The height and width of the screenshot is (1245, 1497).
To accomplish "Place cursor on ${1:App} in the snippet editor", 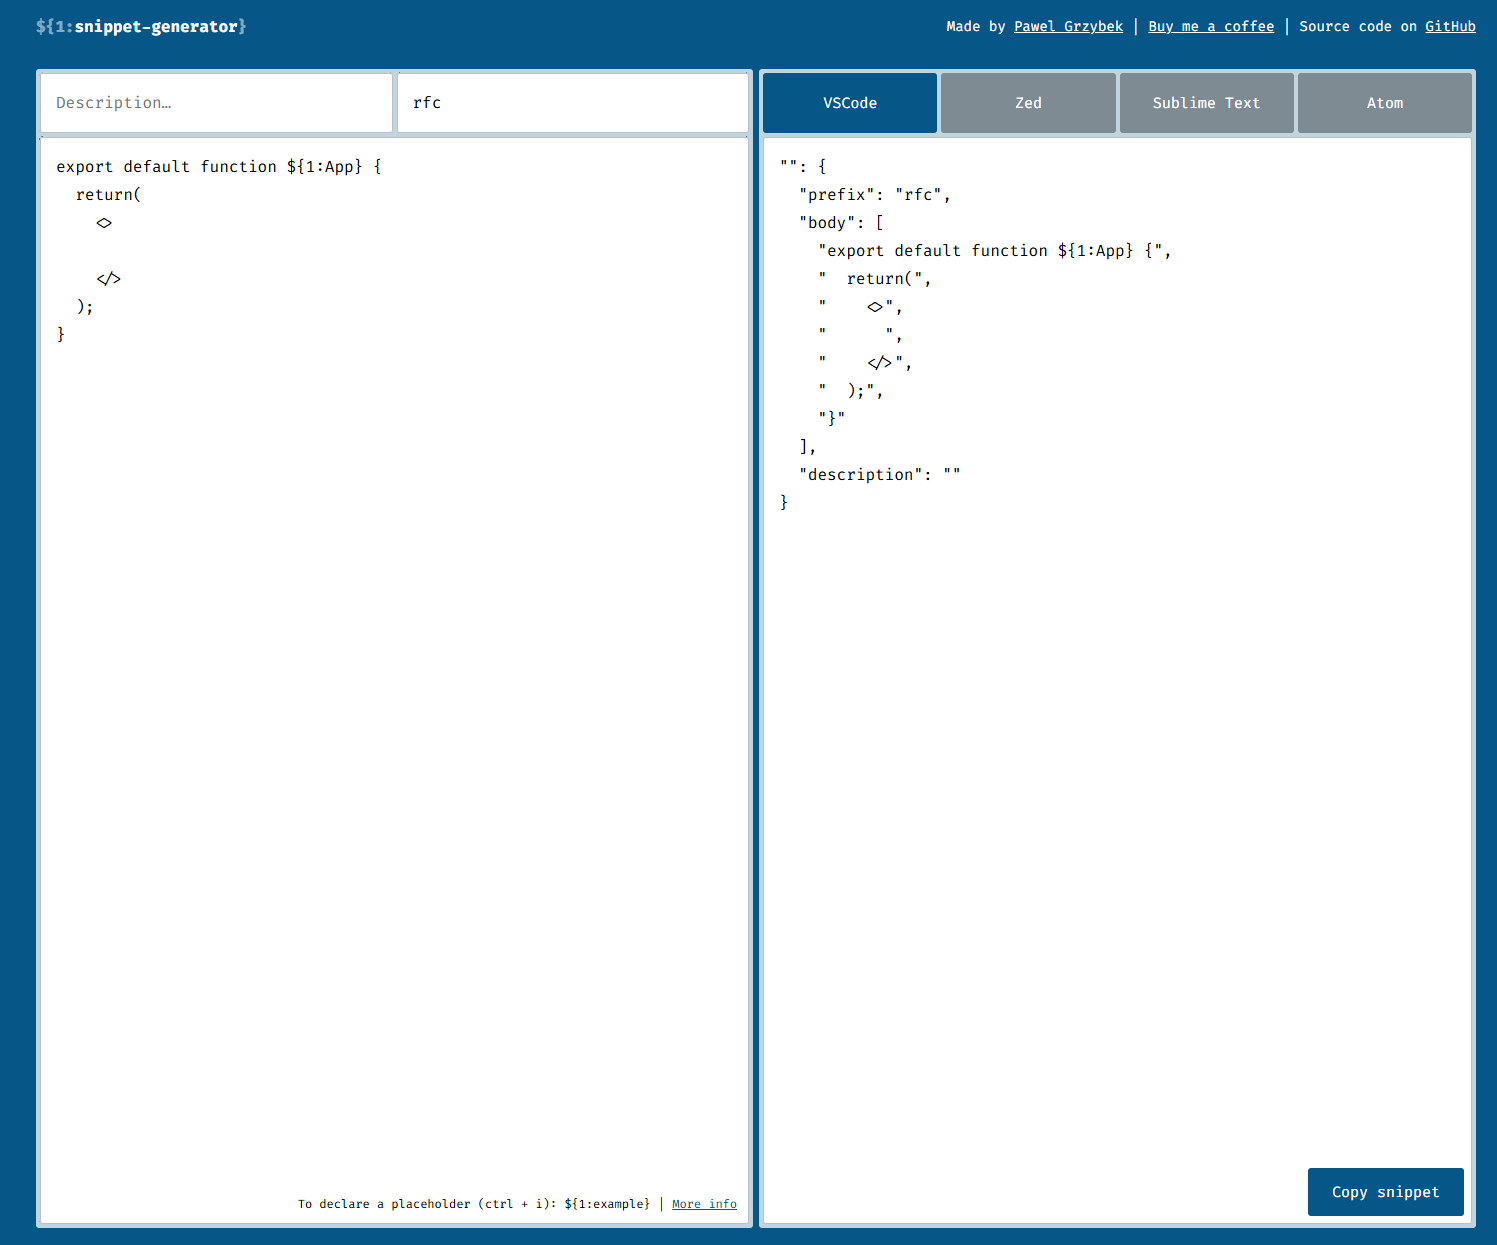I will 324,167.
